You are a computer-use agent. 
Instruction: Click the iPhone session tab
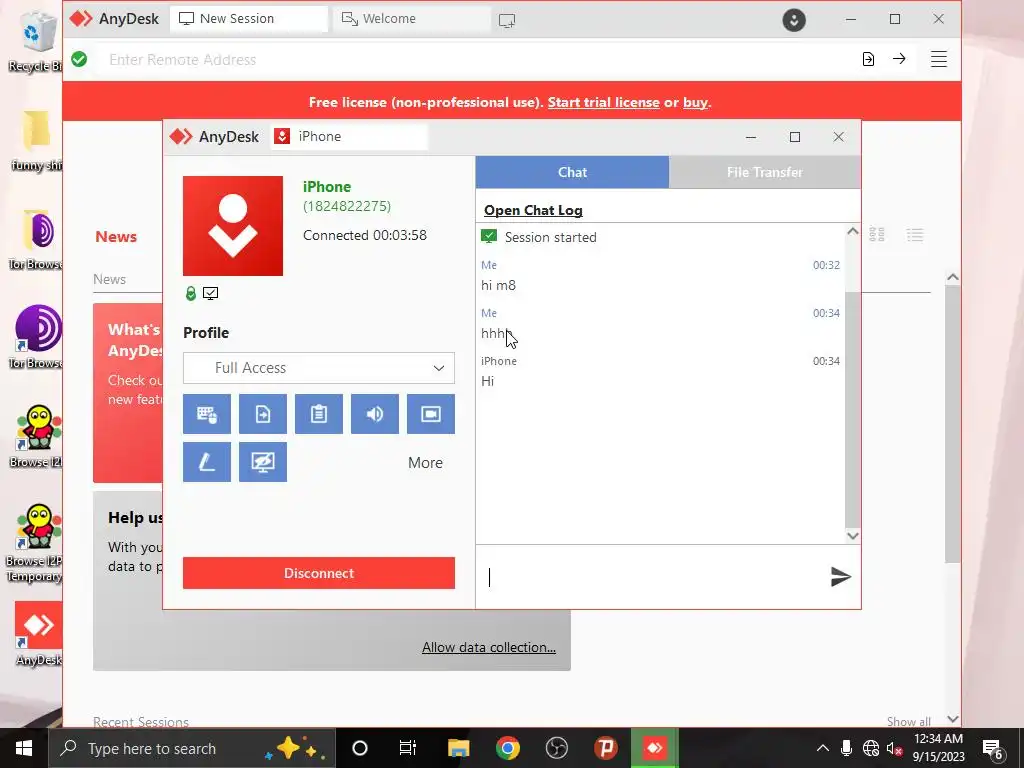349,136
